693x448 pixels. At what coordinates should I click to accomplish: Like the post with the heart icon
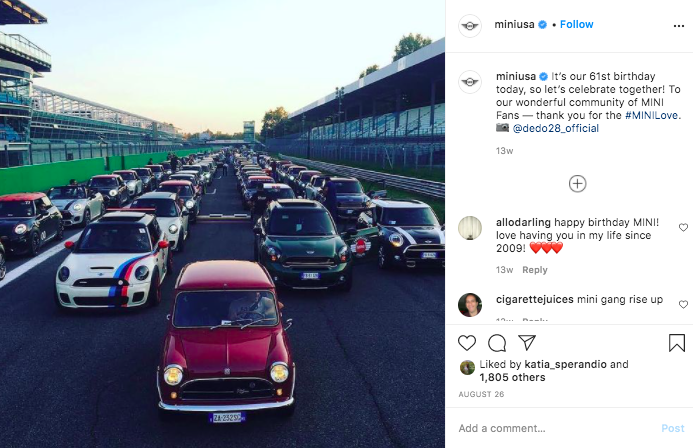tap(467, 343)
